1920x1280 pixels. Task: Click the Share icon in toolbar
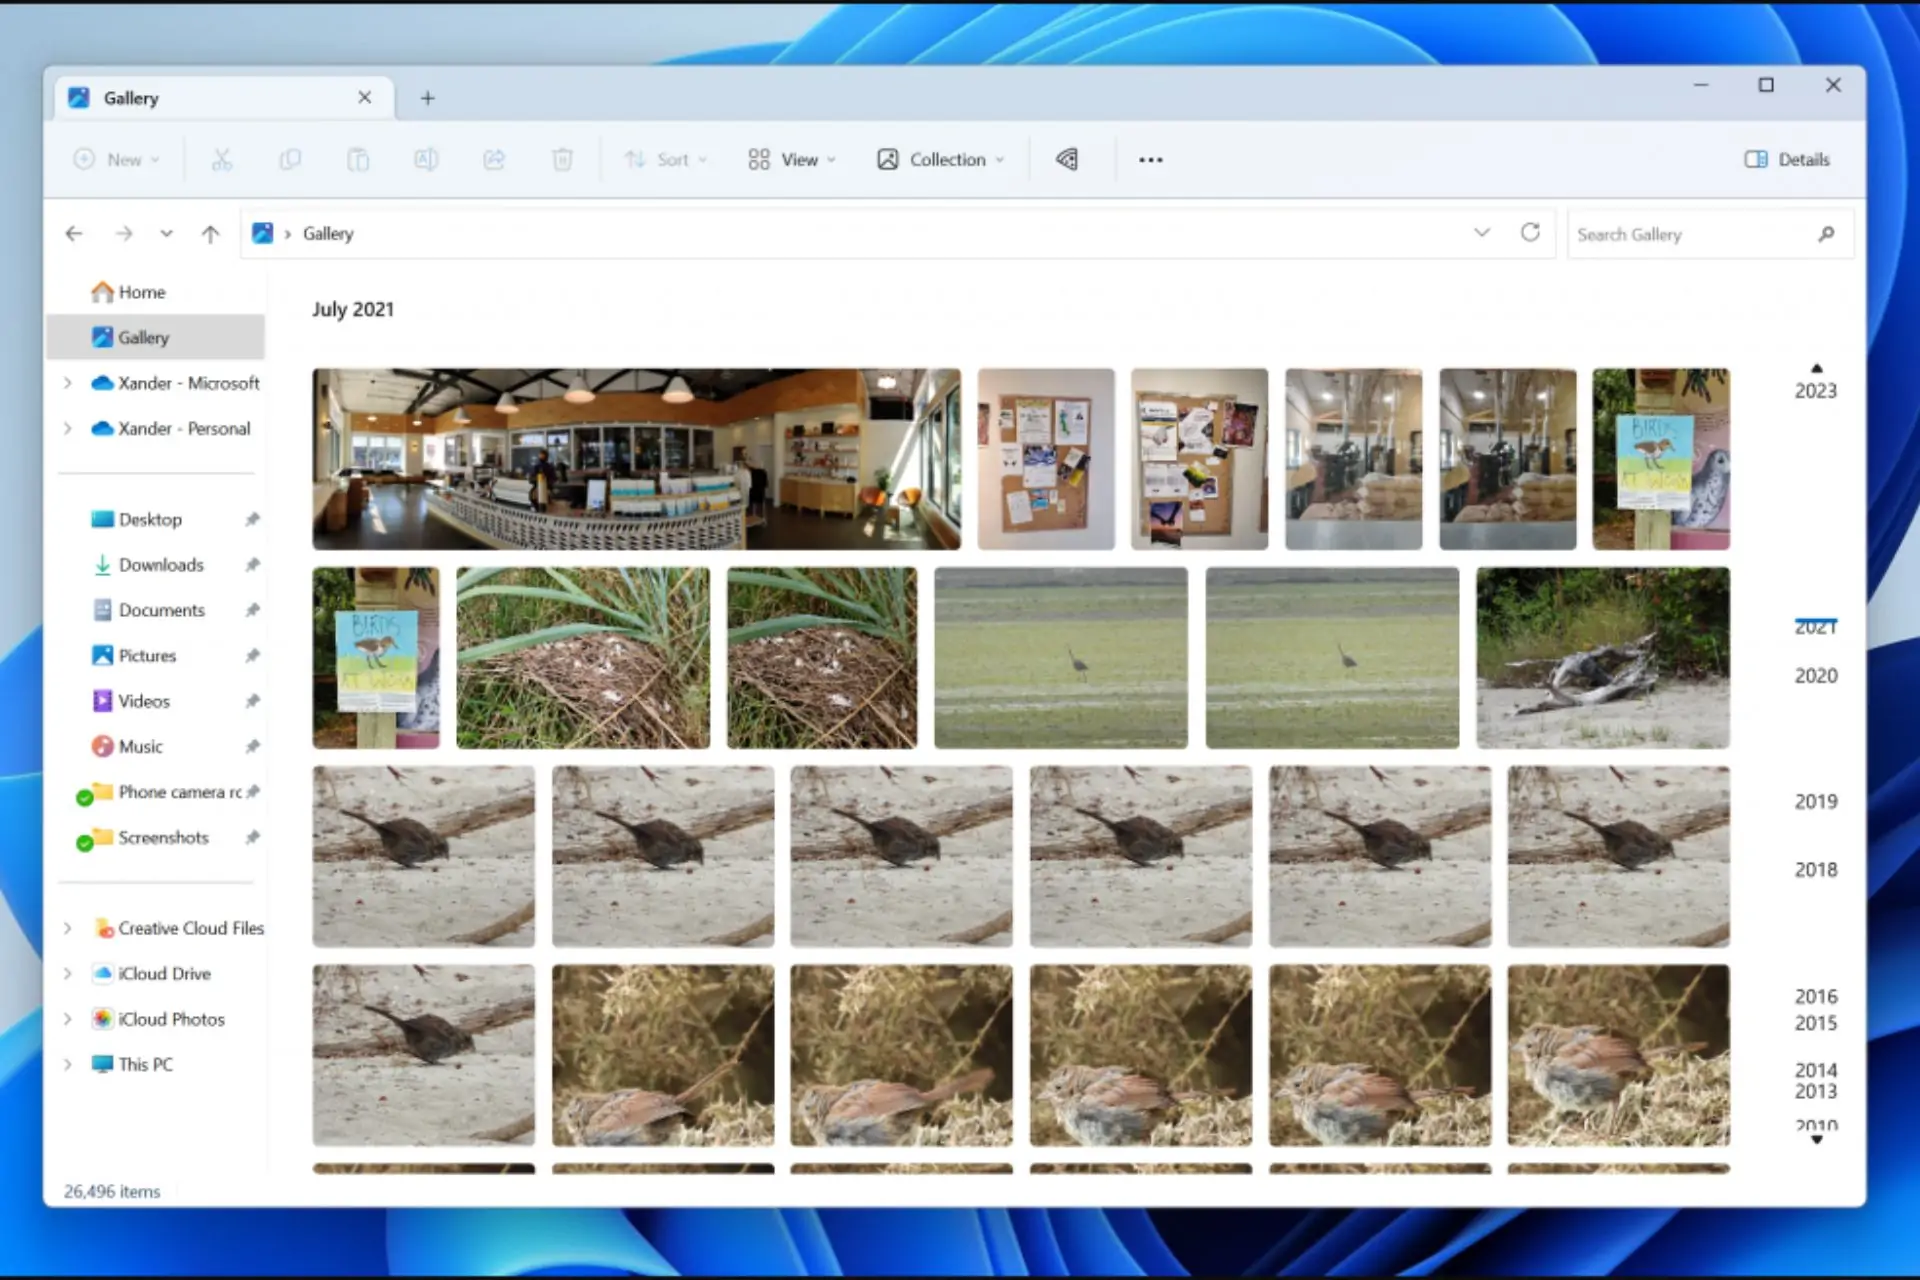(493, 159)
